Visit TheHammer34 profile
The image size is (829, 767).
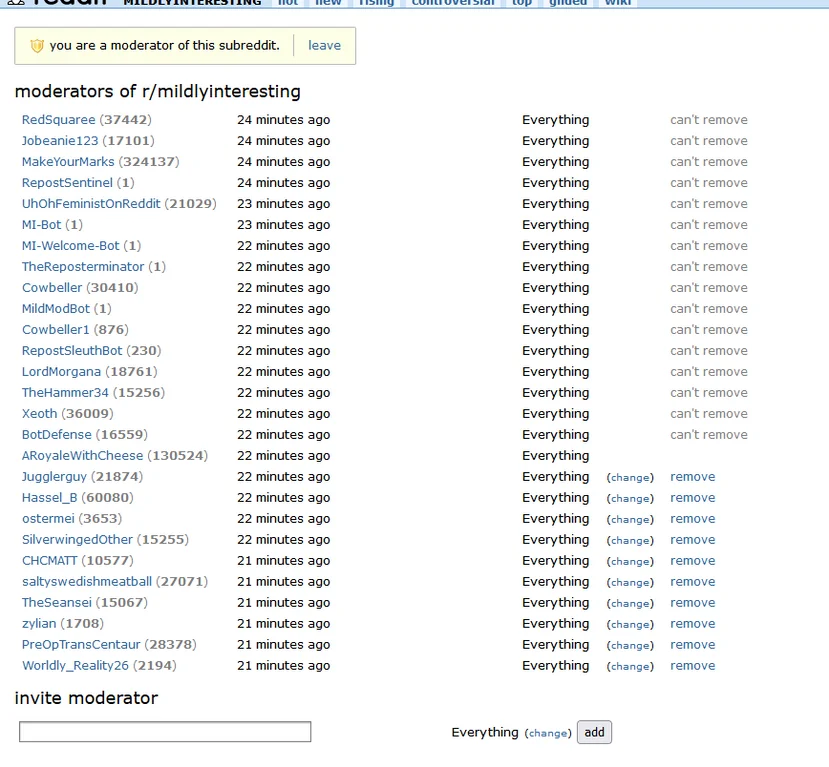(x=65, y=393)
